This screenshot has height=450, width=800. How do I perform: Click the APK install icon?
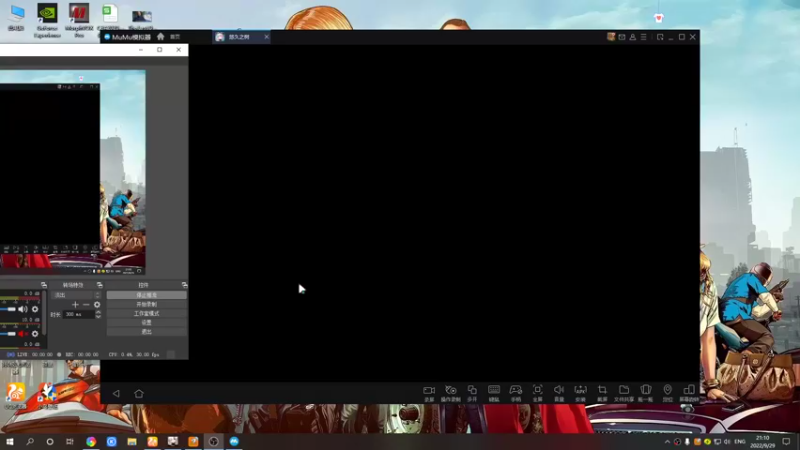(x=581, y=390)
